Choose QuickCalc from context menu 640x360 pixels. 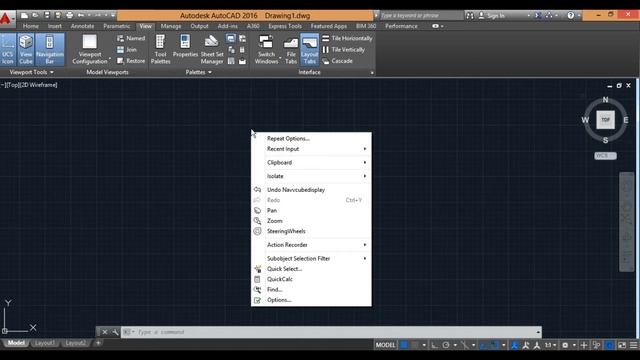311,279
